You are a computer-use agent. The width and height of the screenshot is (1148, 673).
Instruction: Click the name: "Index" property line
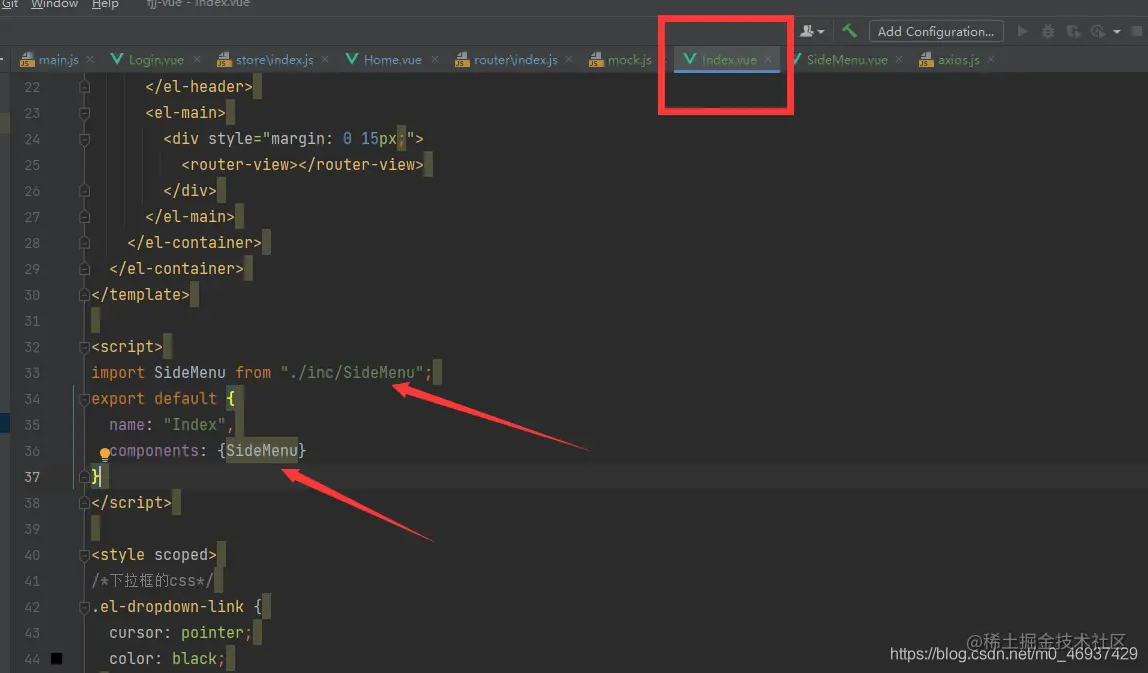tap(171, 425)
